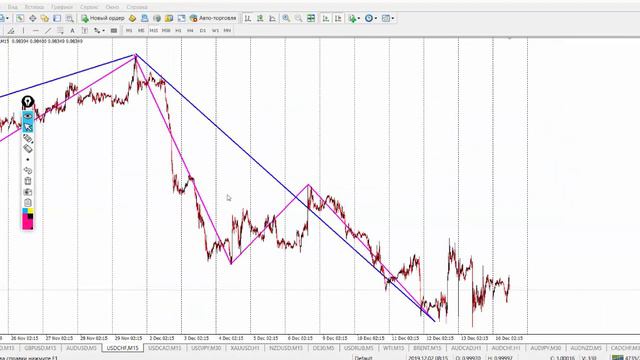This screenshot has width=640, height=360.
Task: Select the text label tool
Action: pyautogui.click(x=84, y=31)
